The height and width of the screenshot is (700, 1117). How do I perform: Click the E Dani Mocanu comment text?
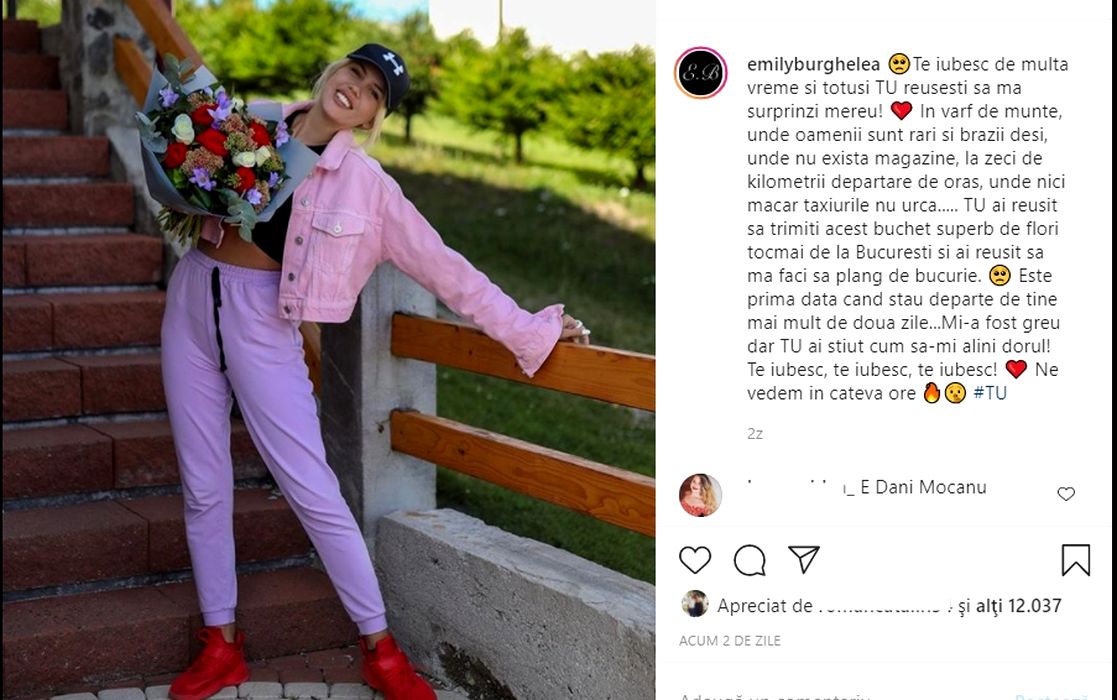click(x=923, y=488)
